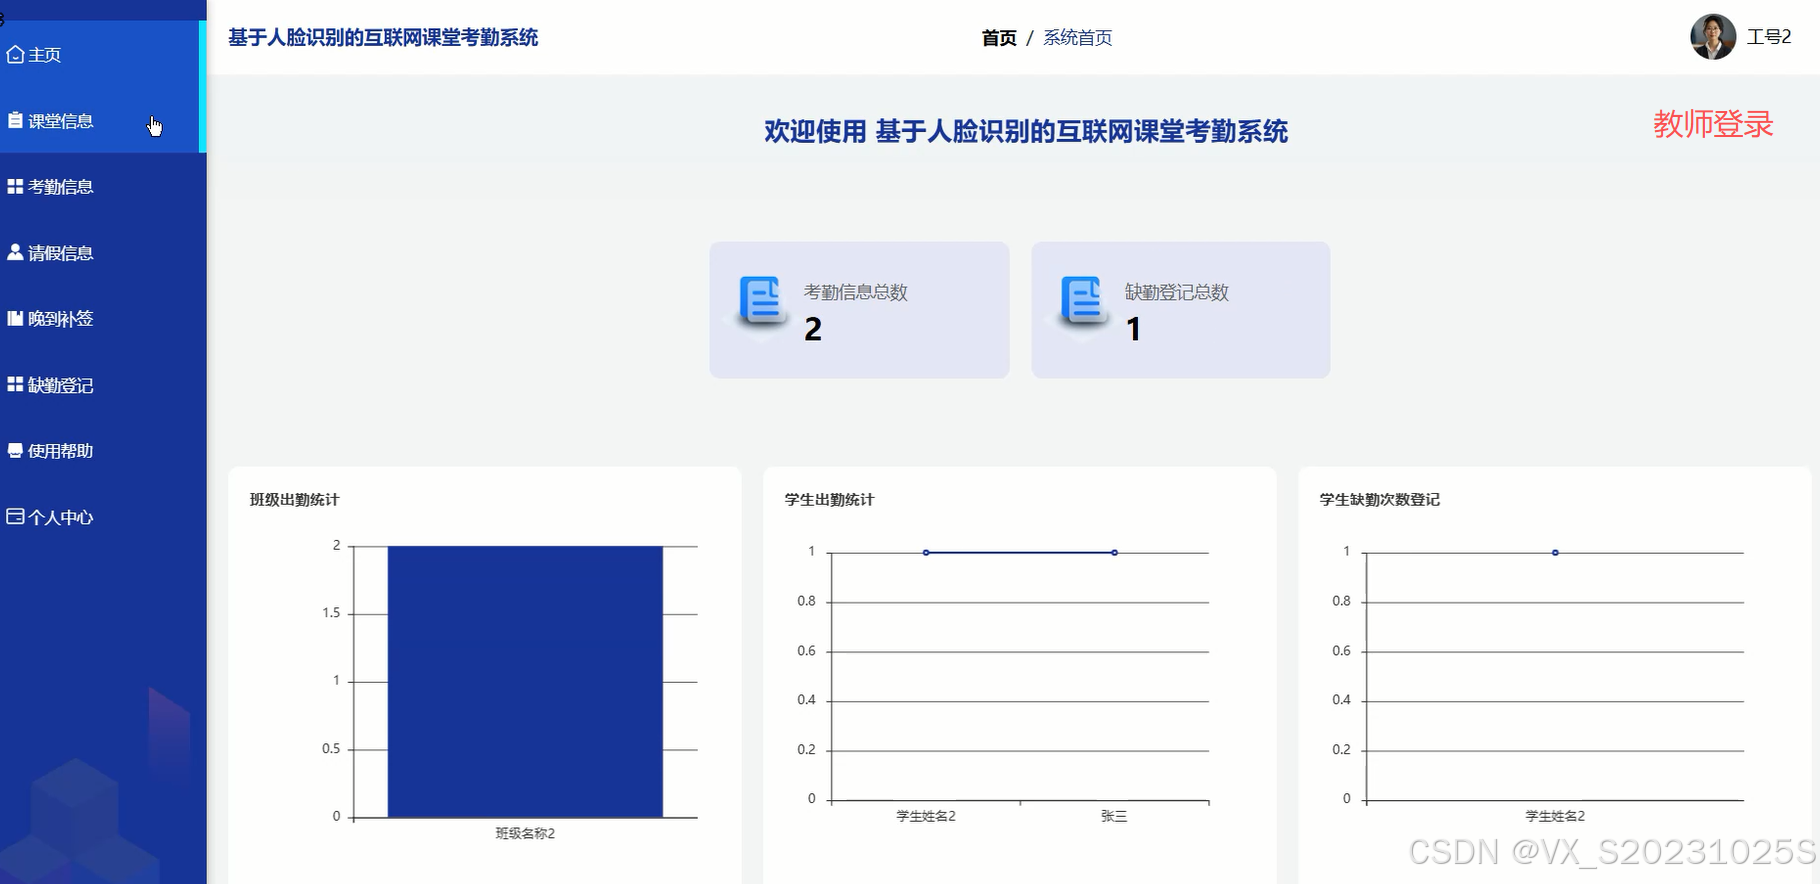Click the 学生缺勤次数登记 chart title
The width and height of the screenshot is (1820, 884).
[1380, 499]
